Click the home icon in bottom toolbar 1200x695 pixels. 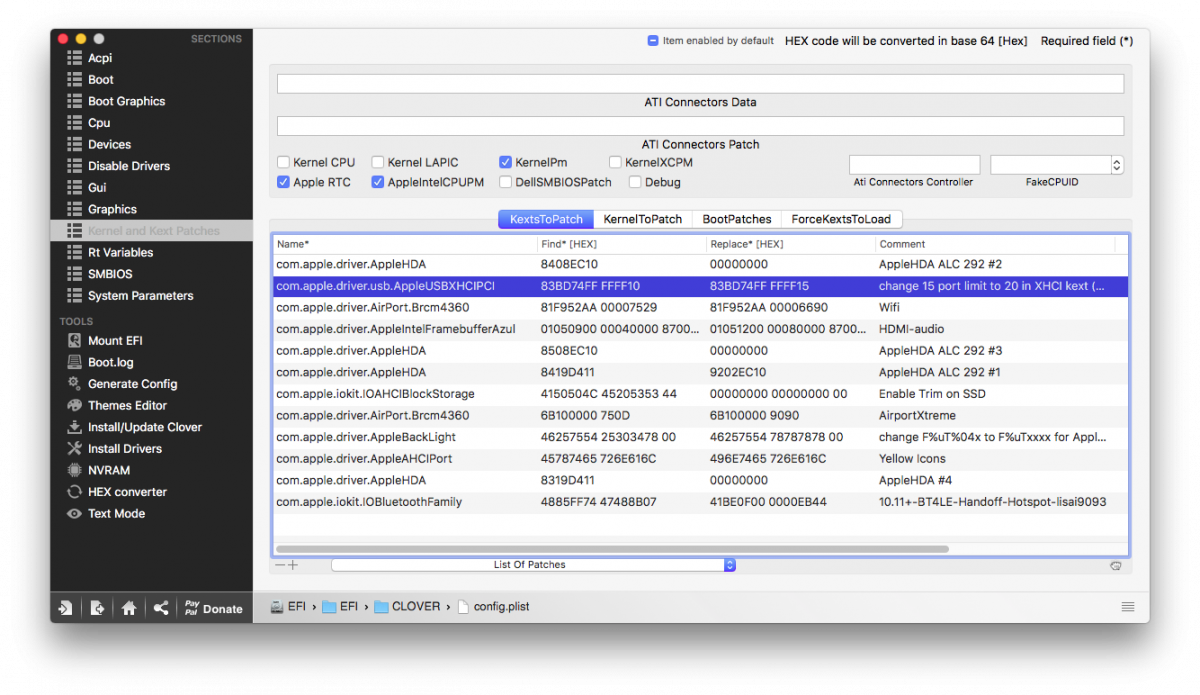coord(129,608)
